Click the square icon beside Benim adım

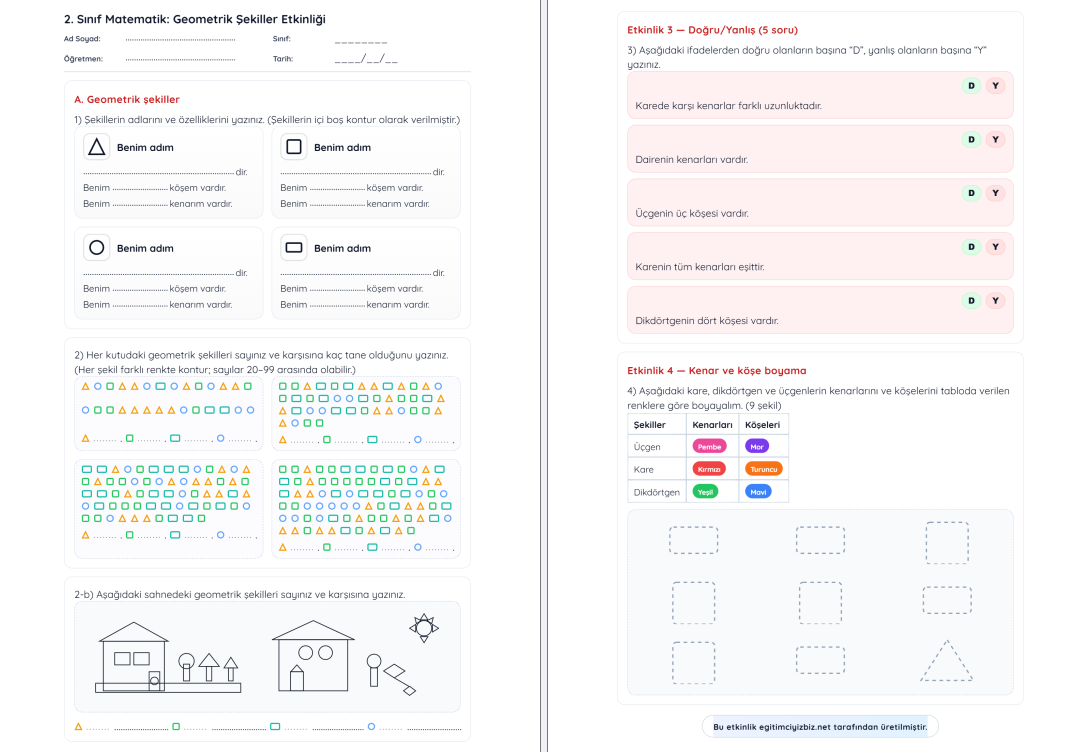293,147
